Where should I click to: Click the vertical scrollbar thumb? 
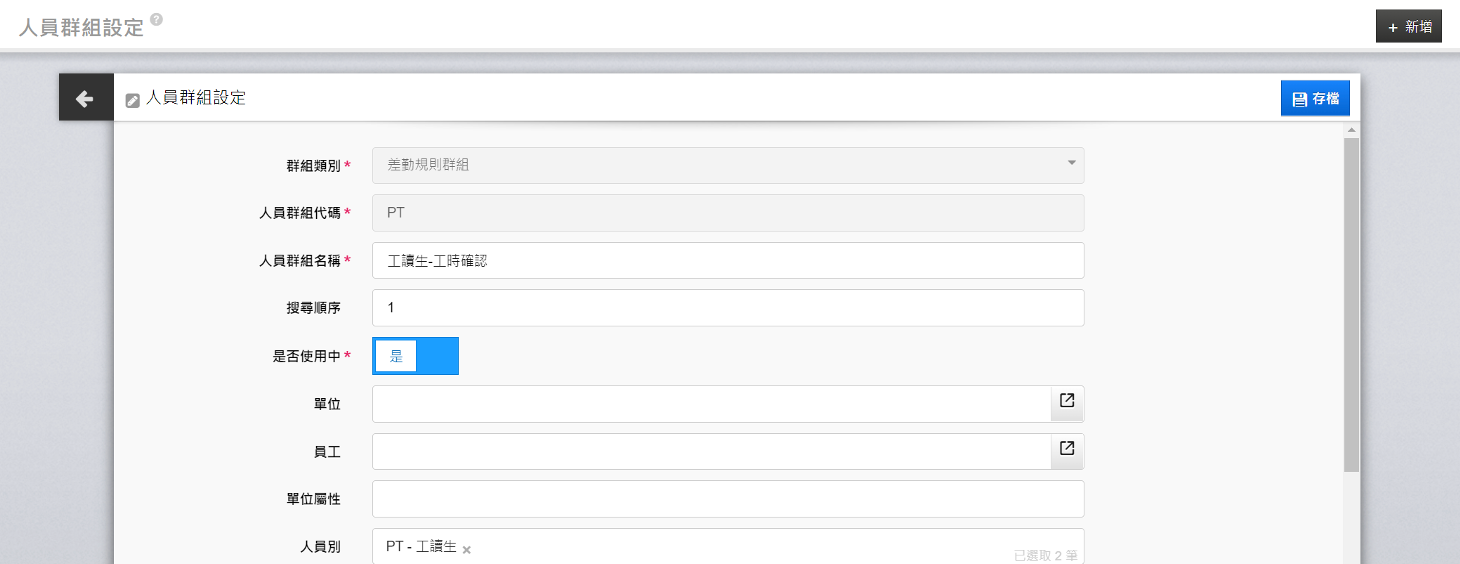click(x=1351, y=305)
